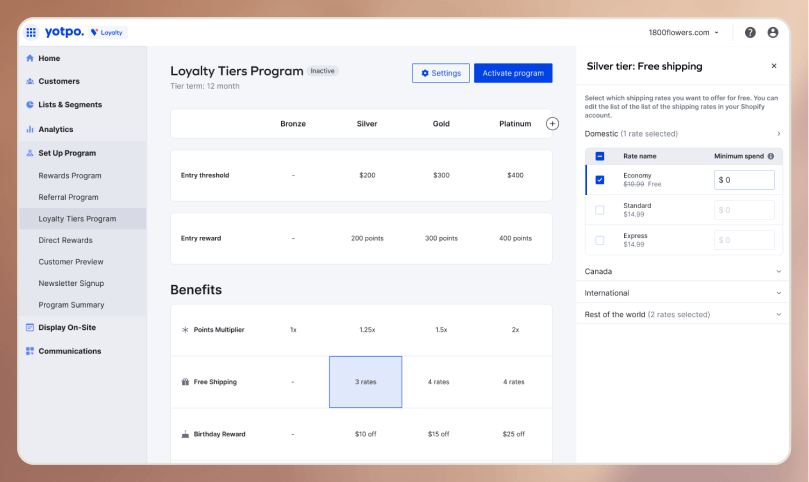
Task: Toggle the select-all rates header checkbox
Action: coord(600,156)
